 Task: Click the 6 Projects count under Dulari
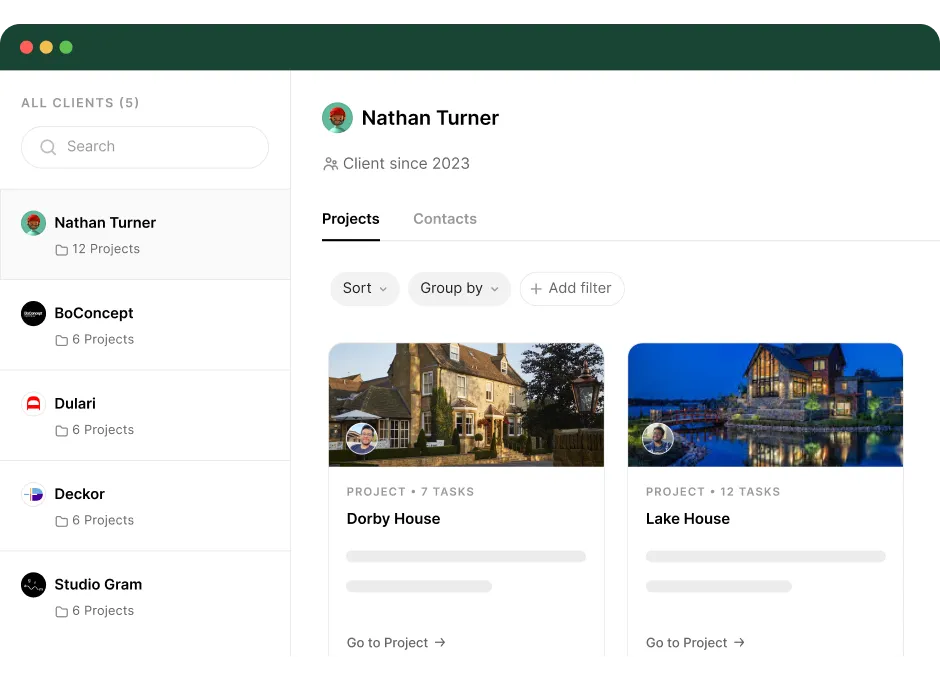[x=103, y=430]
